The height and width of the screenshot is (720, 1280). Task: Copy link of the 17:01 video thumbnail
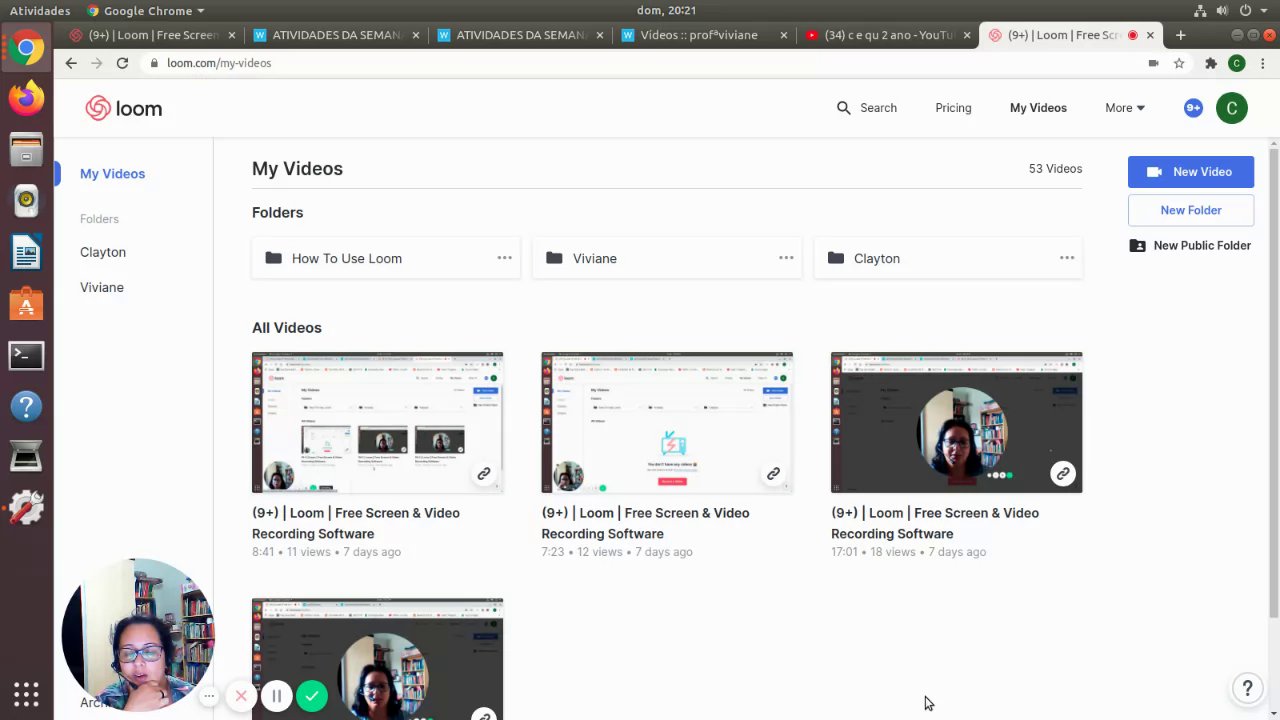point(1063,474)
